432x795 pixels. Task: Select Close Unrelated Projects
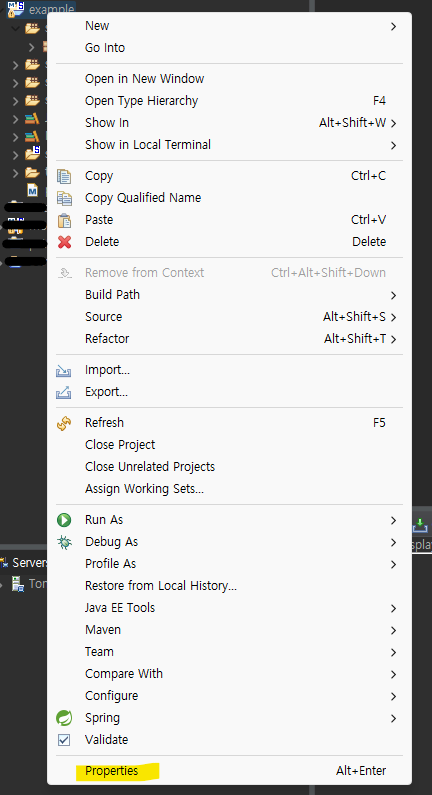click(229, 466)
